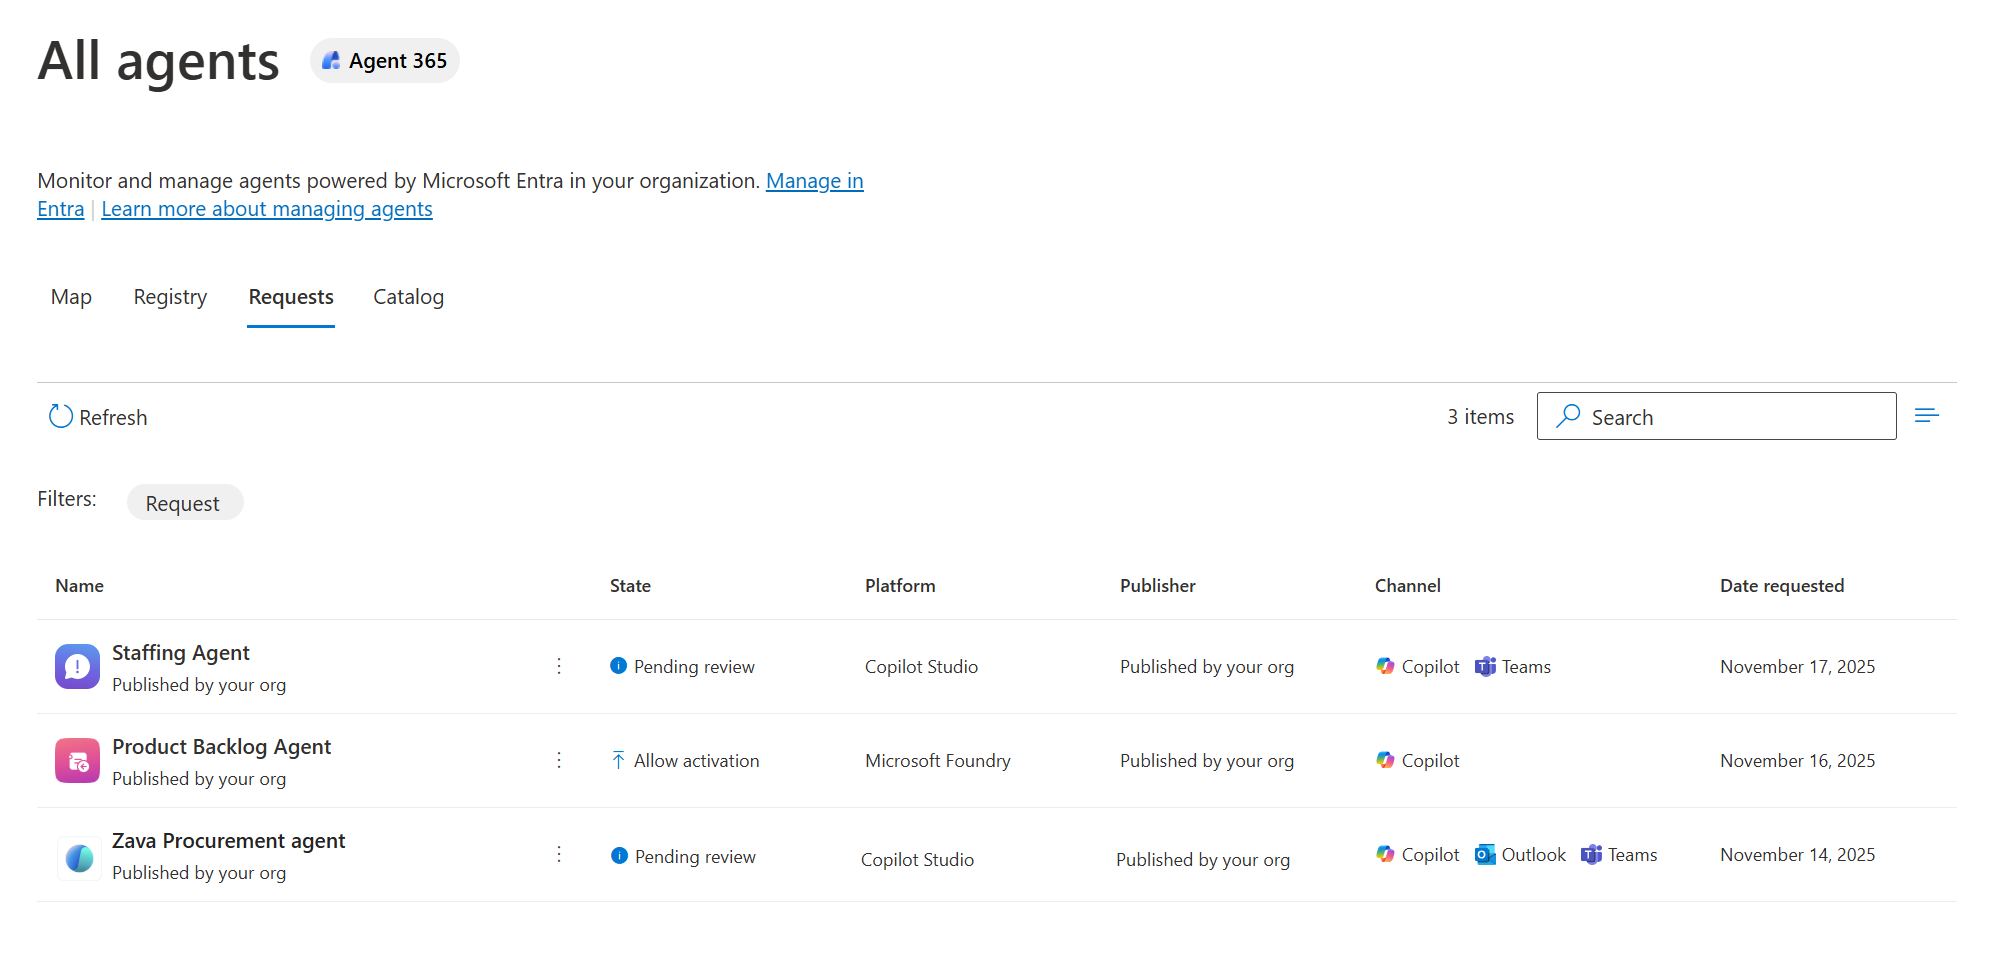The image size is (1999, 979).
Task: Click Copilot channel icon in Staffing Agent row
Action: tap(1385, 666)
